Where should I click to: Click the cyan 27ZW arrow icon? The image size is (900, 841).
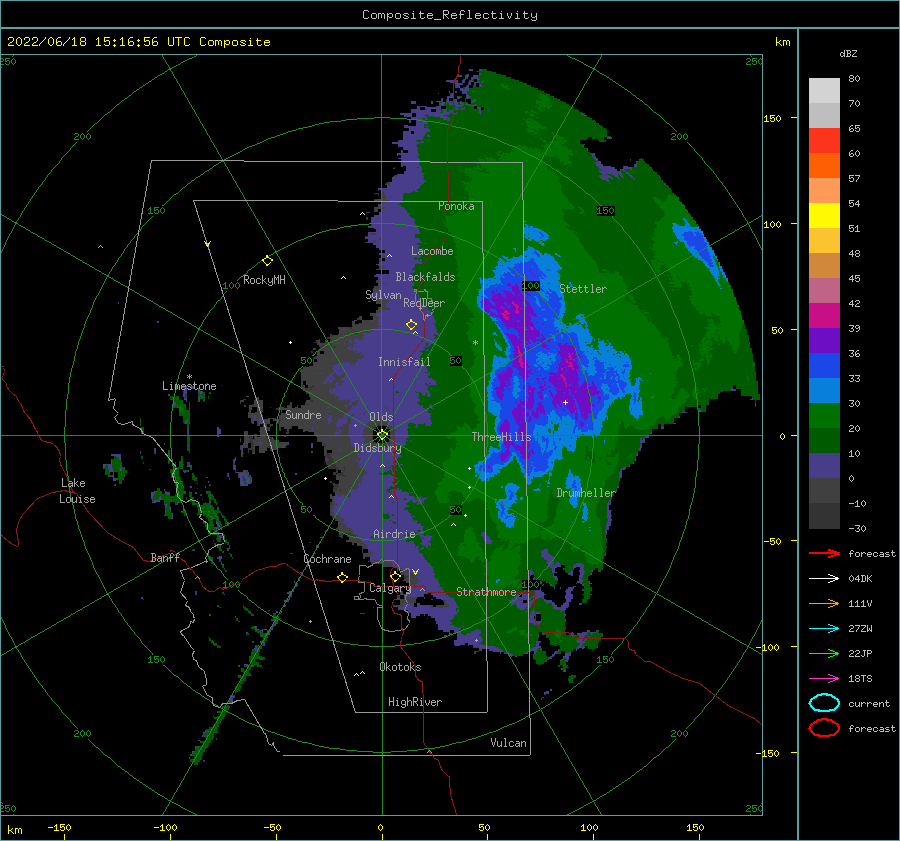coord(824,629)
